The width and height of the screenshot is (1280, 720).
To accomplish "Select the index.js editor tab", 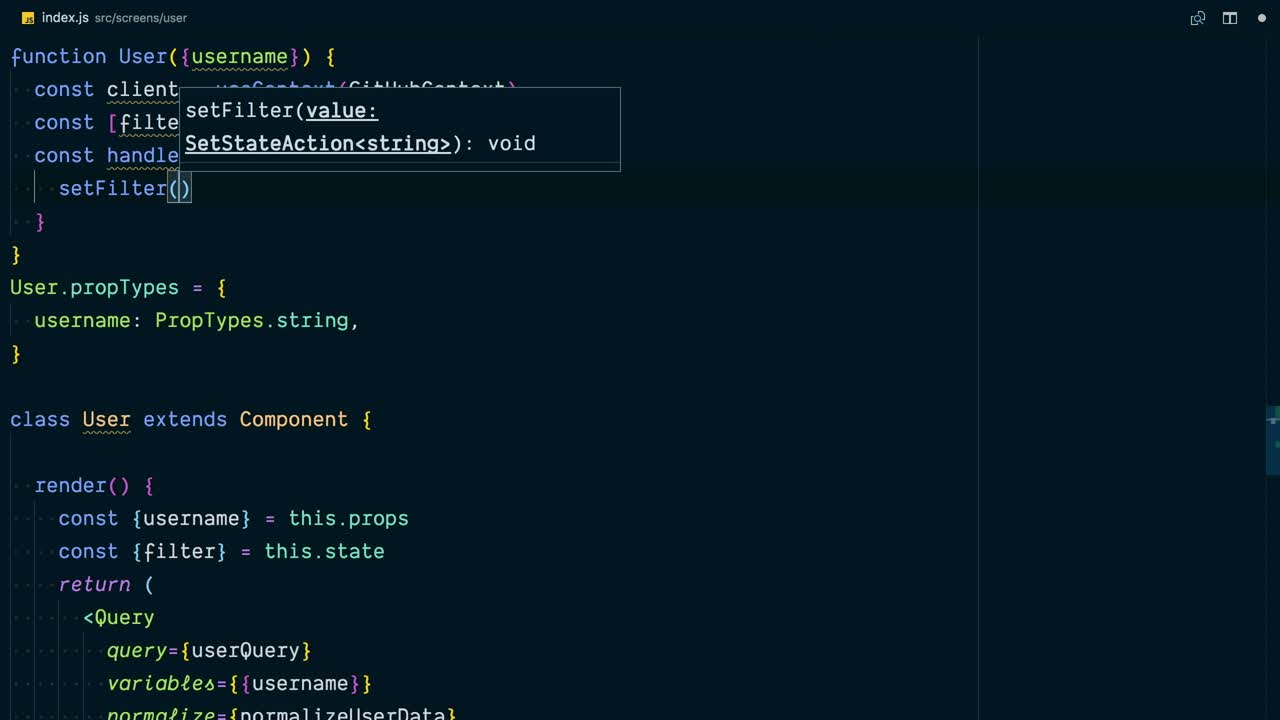I will pyautogui.click(x=64, y=17).
